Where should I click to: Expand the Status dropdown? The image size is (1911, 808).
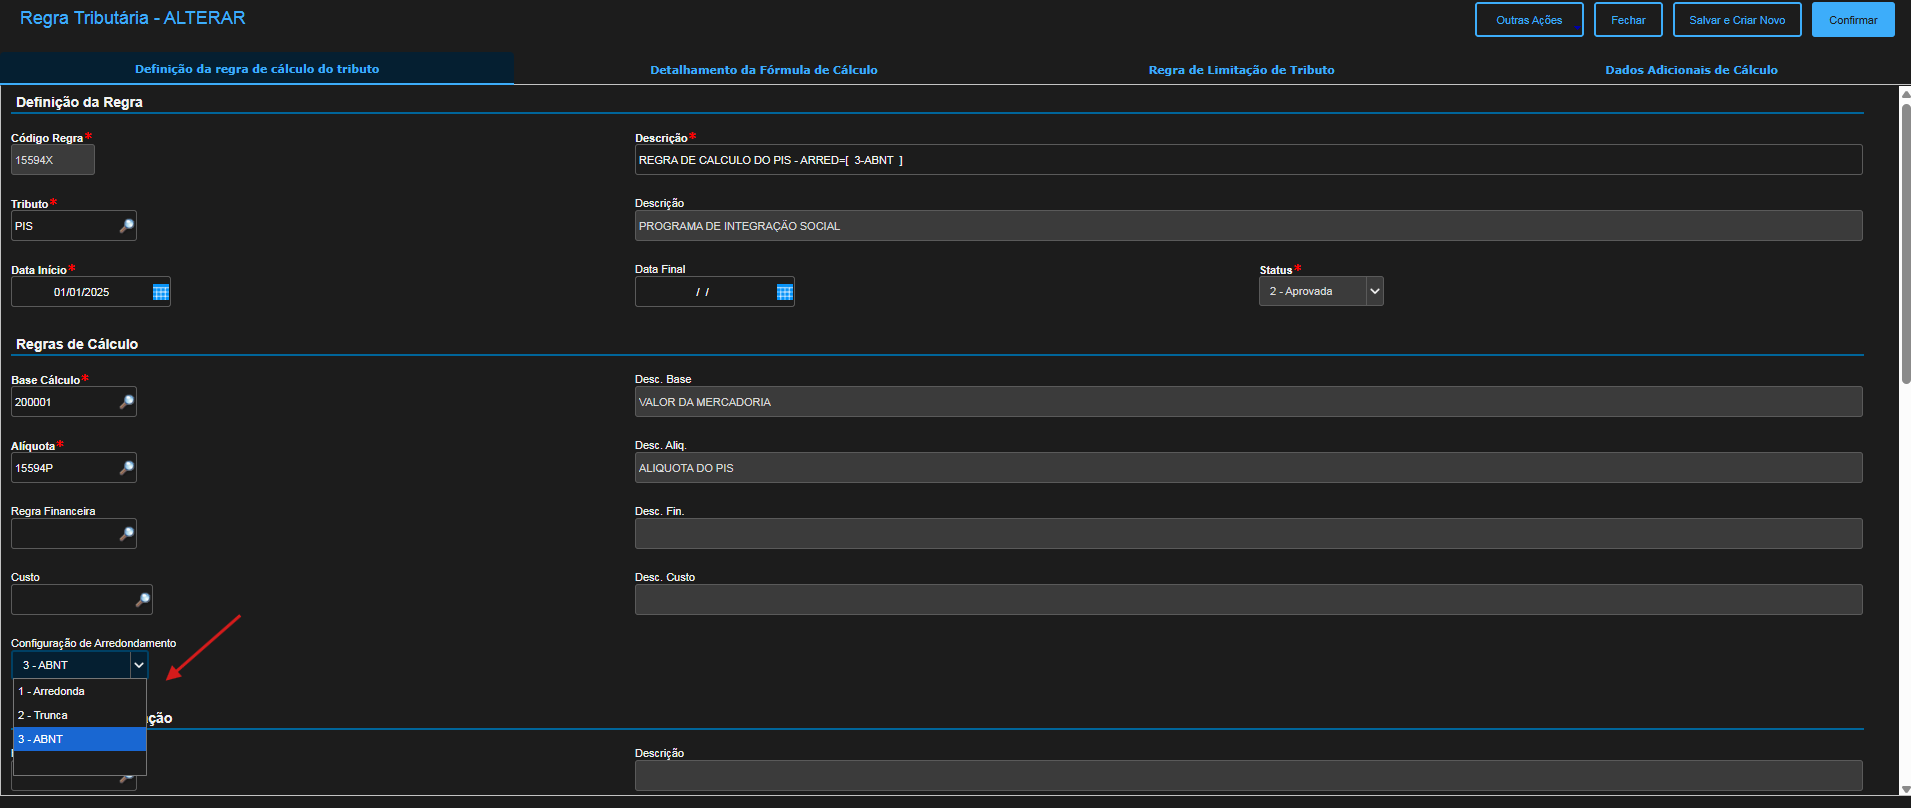(x=1375, y=291)
